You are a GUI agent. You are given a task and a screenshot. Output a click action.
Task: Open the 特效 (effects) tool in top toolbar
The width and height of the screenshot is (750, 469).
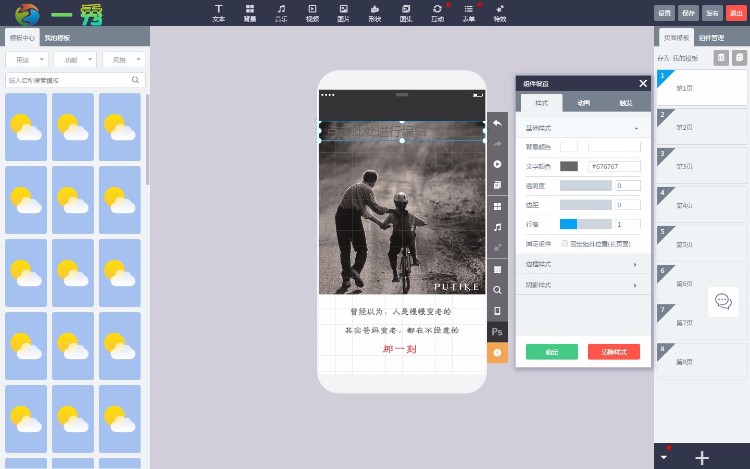[500, 13]
